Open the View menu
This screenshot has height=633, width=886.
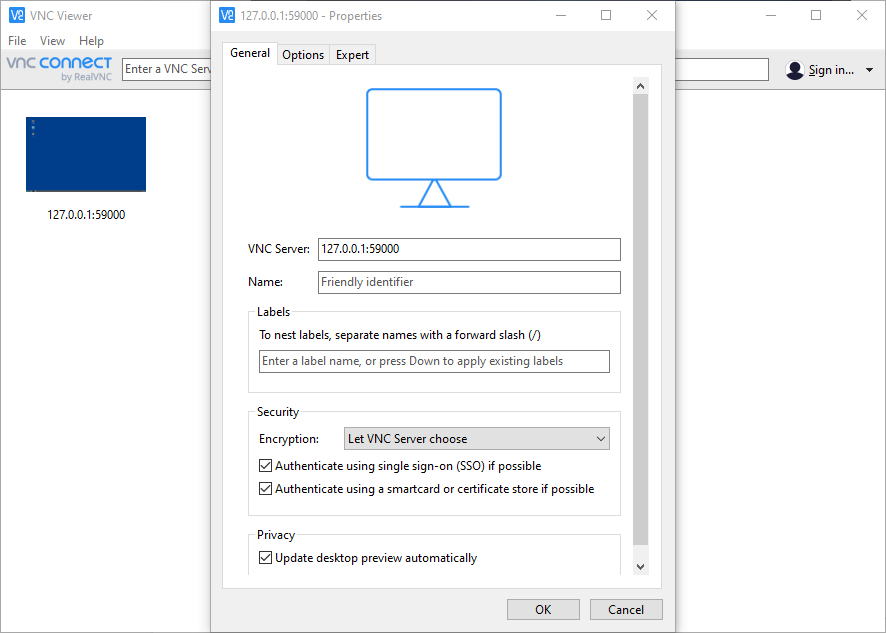52,40
